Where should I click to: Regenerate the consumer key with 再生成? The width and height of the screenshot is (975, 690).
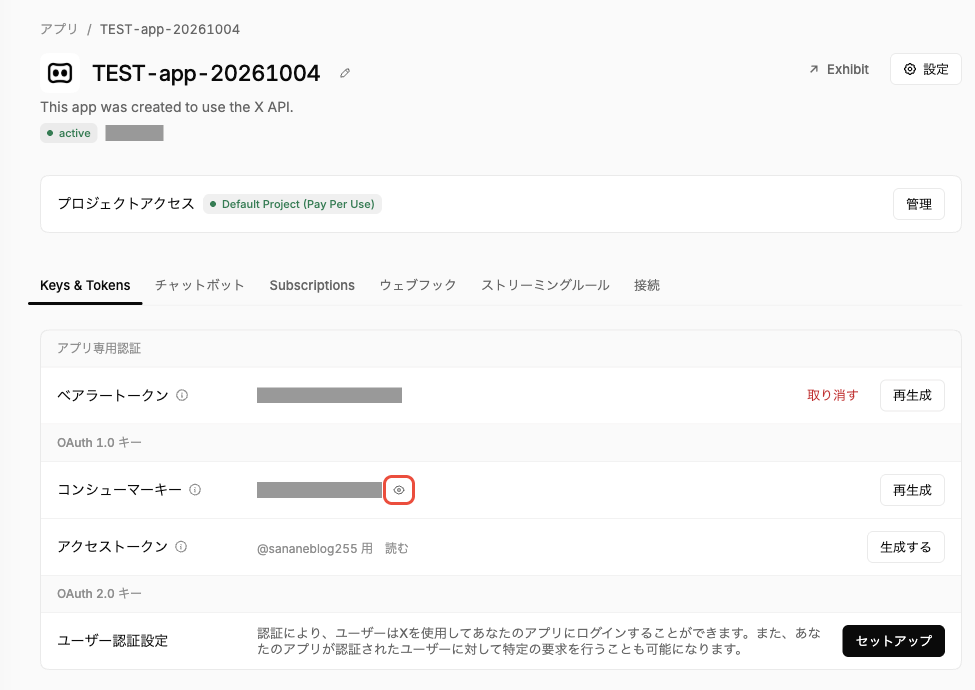click(912, 490)
